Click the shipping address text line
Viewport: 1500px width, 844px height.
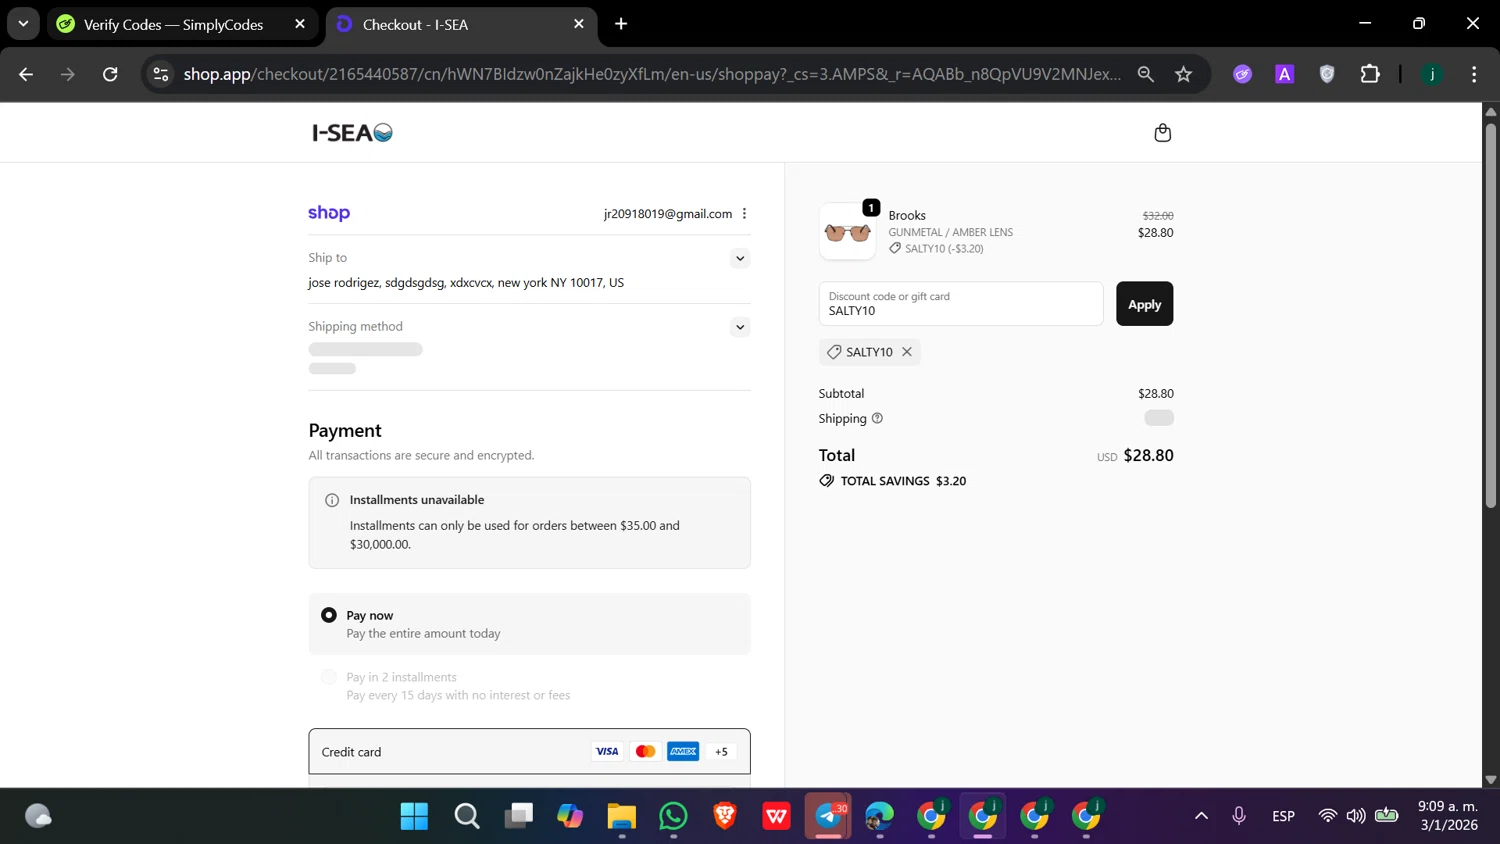pos(466,283)
